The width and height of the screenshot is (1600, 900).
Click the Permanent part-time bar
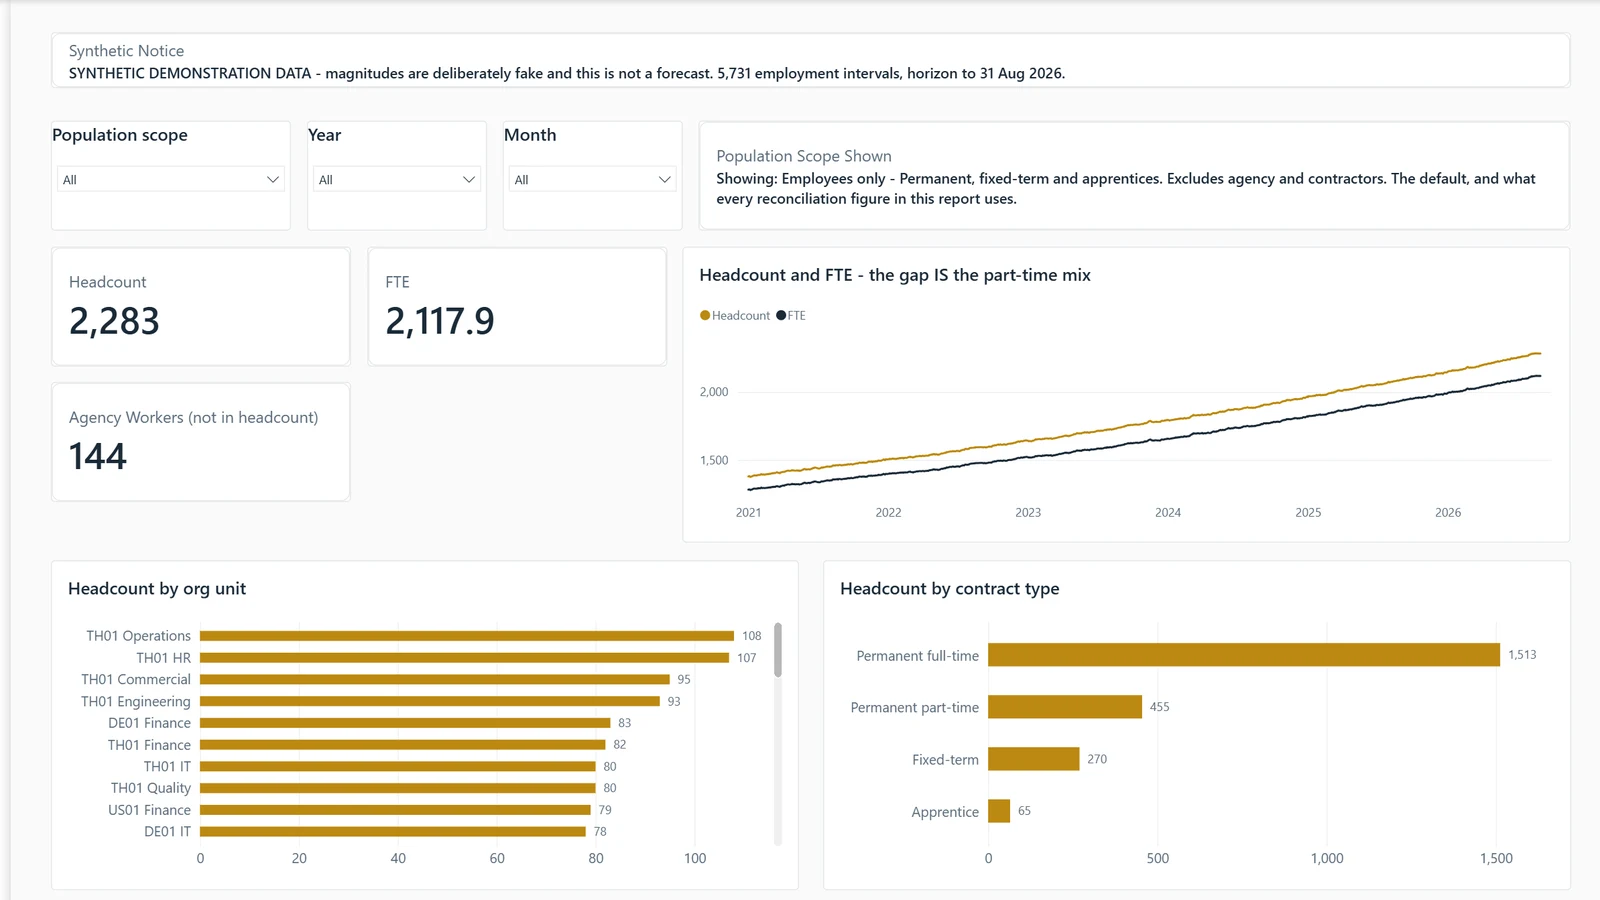(x=1065, y=707)
